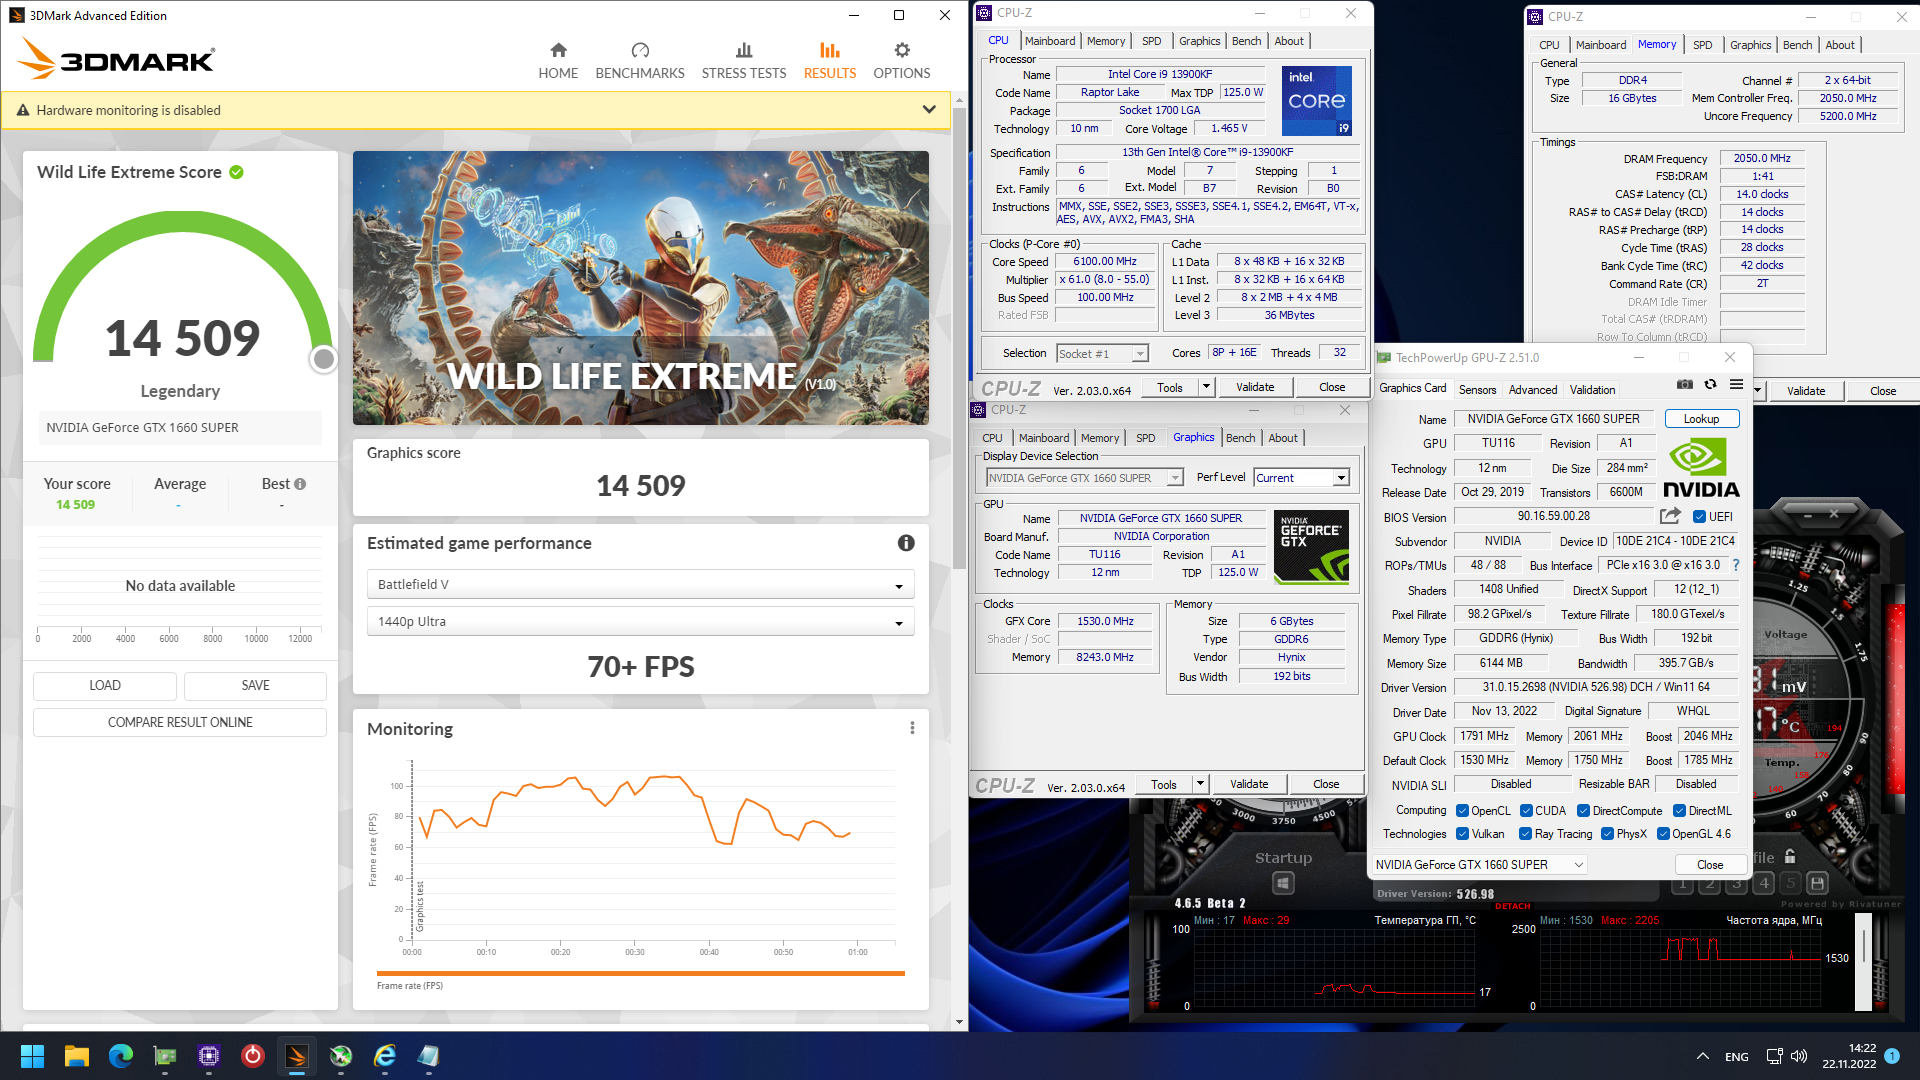Open Microsoft Edge from the taskbar
This screenshot has height=1080, width=1920.
121,1056
